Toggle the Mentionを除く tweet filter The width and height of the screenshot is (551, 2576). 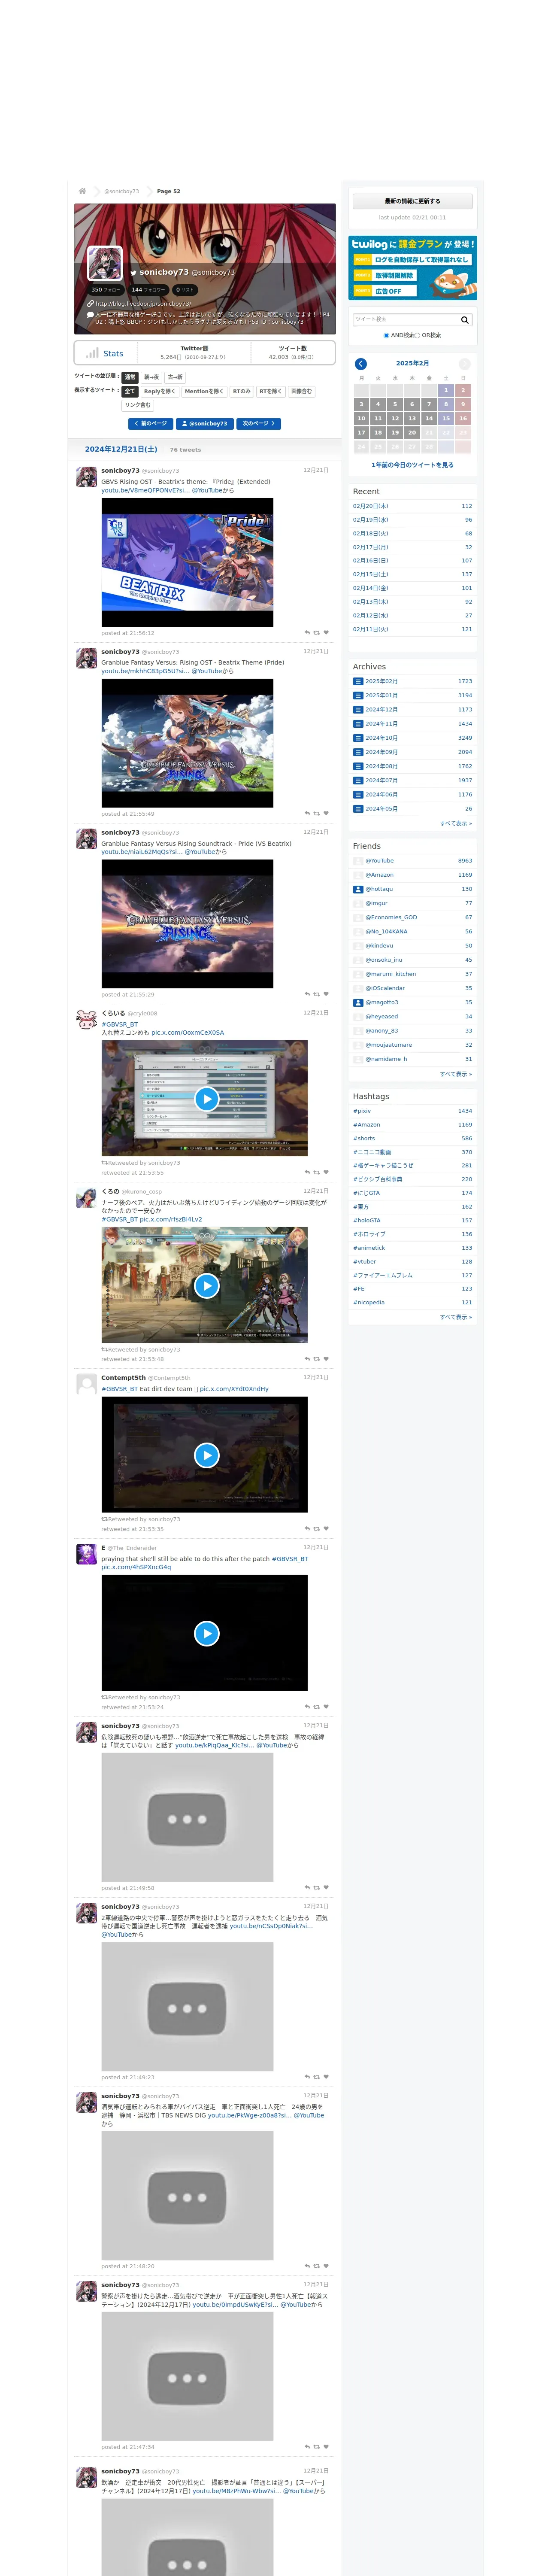(x=204, y=391)
